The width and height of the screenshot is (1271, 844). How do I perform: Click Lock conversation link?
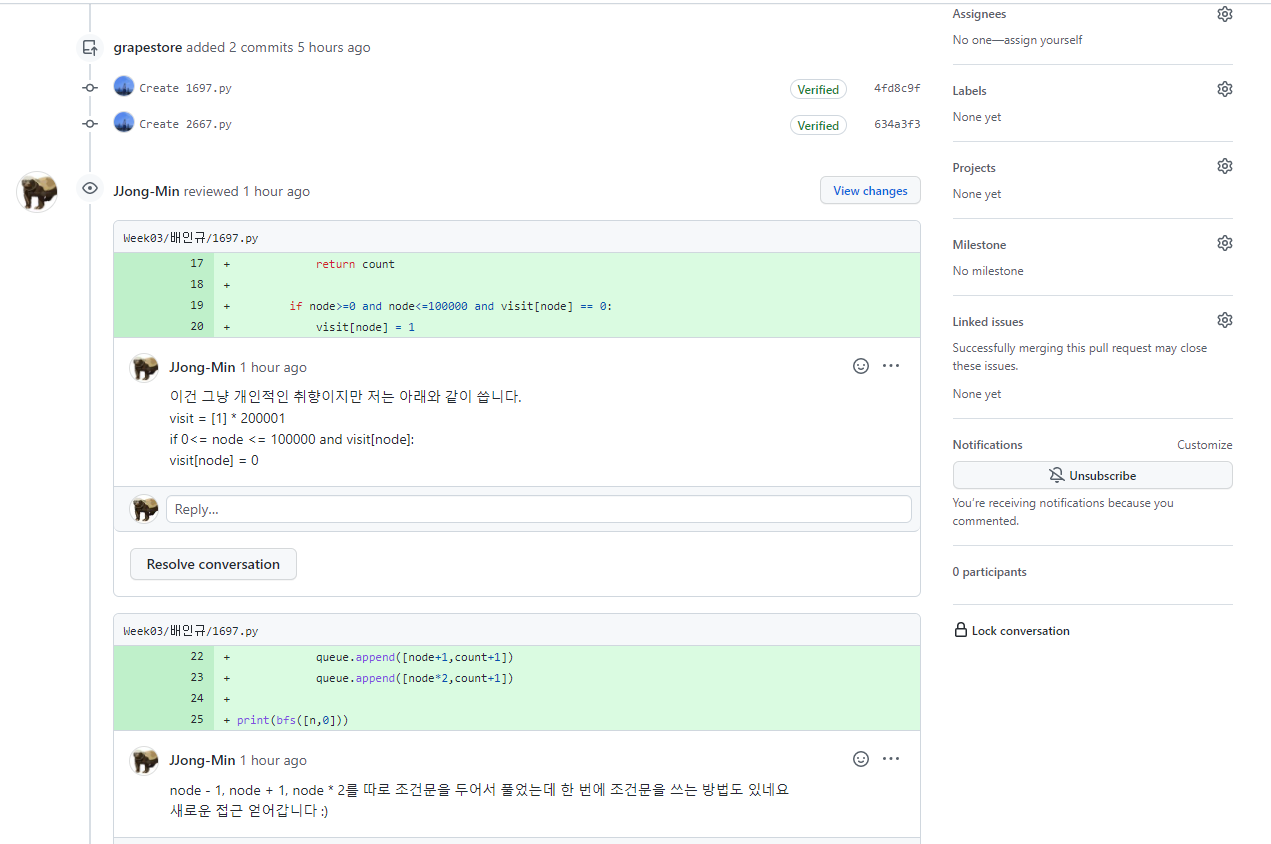tap(1020, 631)
